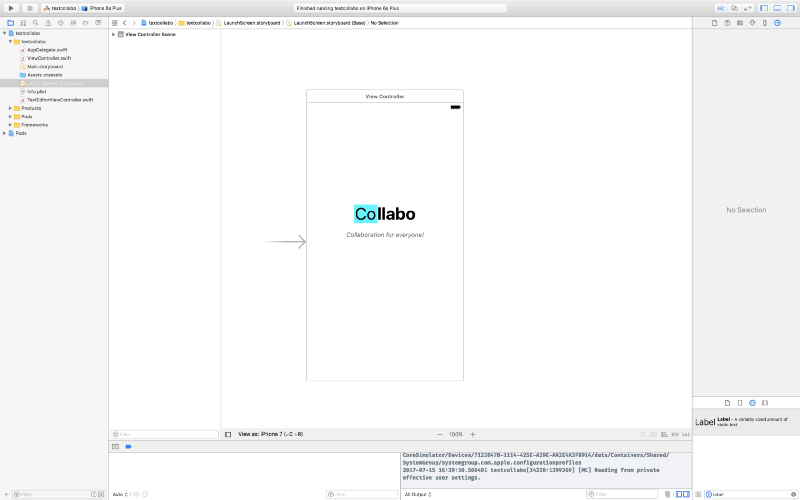Toggle the Debug area visibility

[x=776, y=8]
